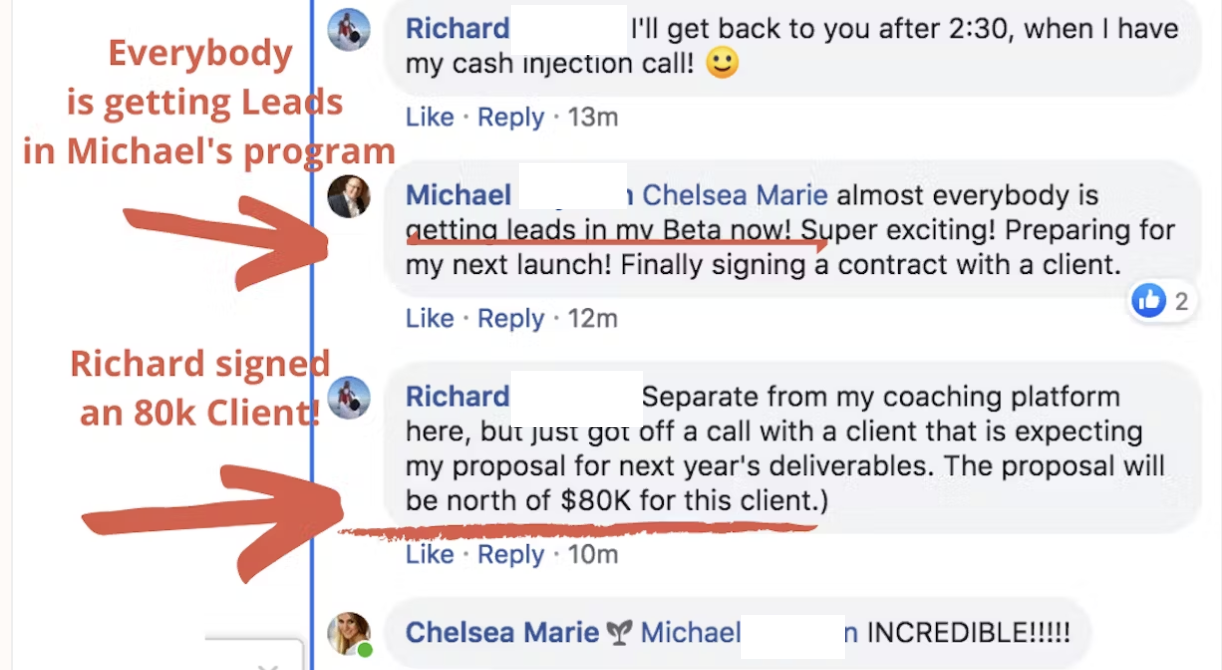The width and height of the screenshot is (1222, 670).
Task: Open the Chelsea Marie mention in Michael's comment
Action: pyautogui.click(x=734, y=195)
